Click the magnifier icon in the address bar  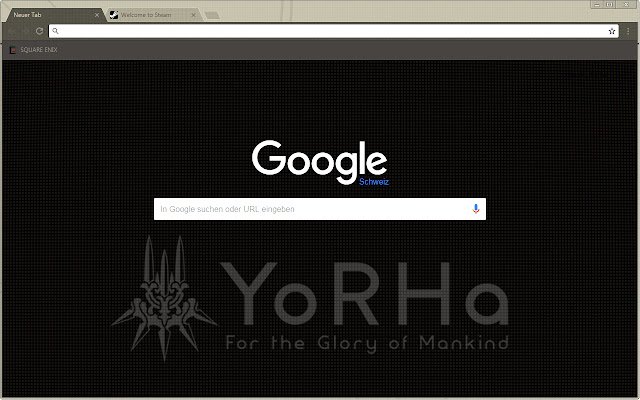click(56, 31)
